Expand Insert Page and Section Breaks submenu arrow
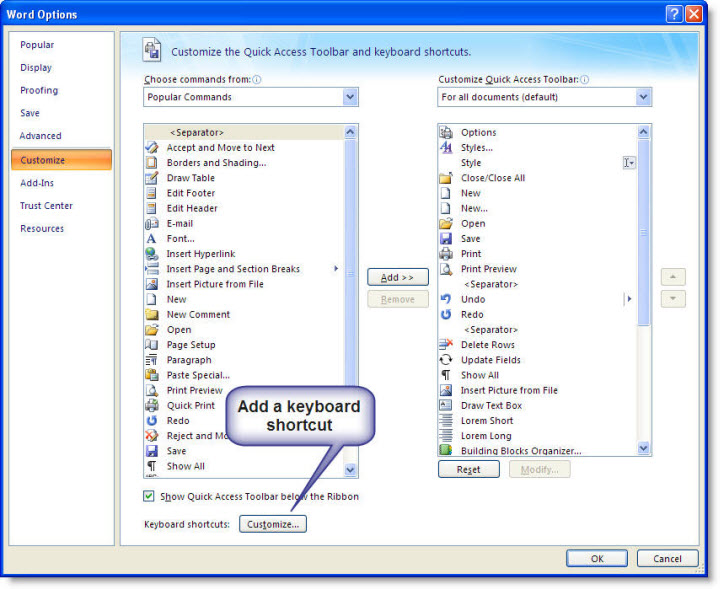This screenshot has width=720, height=589. (336, 269)
